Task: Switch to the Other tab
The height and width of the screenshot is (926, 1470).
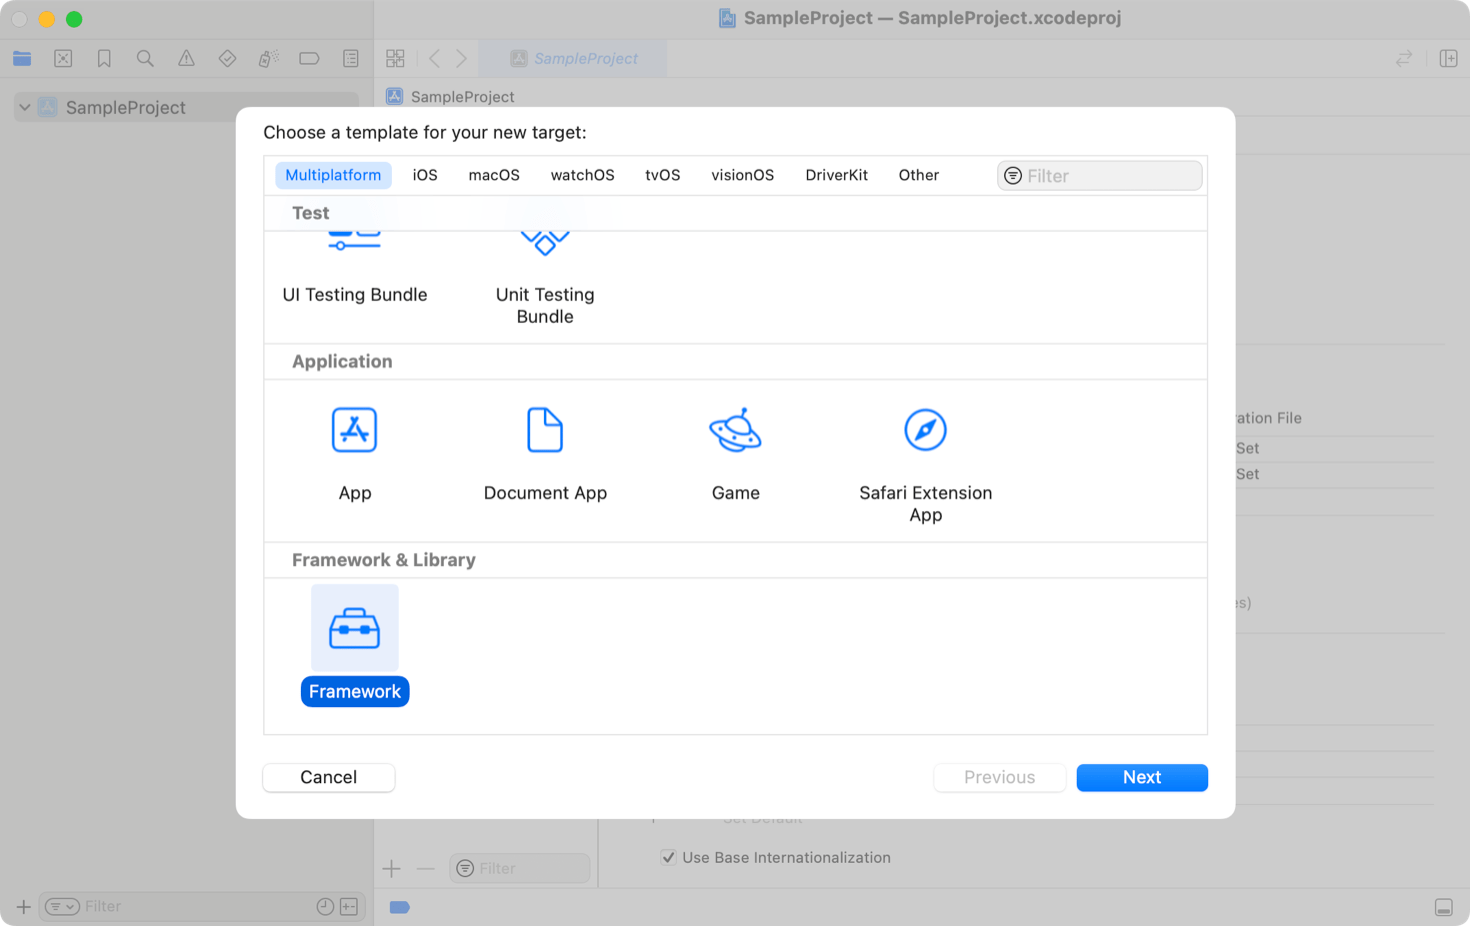Action: pos(918,175)
